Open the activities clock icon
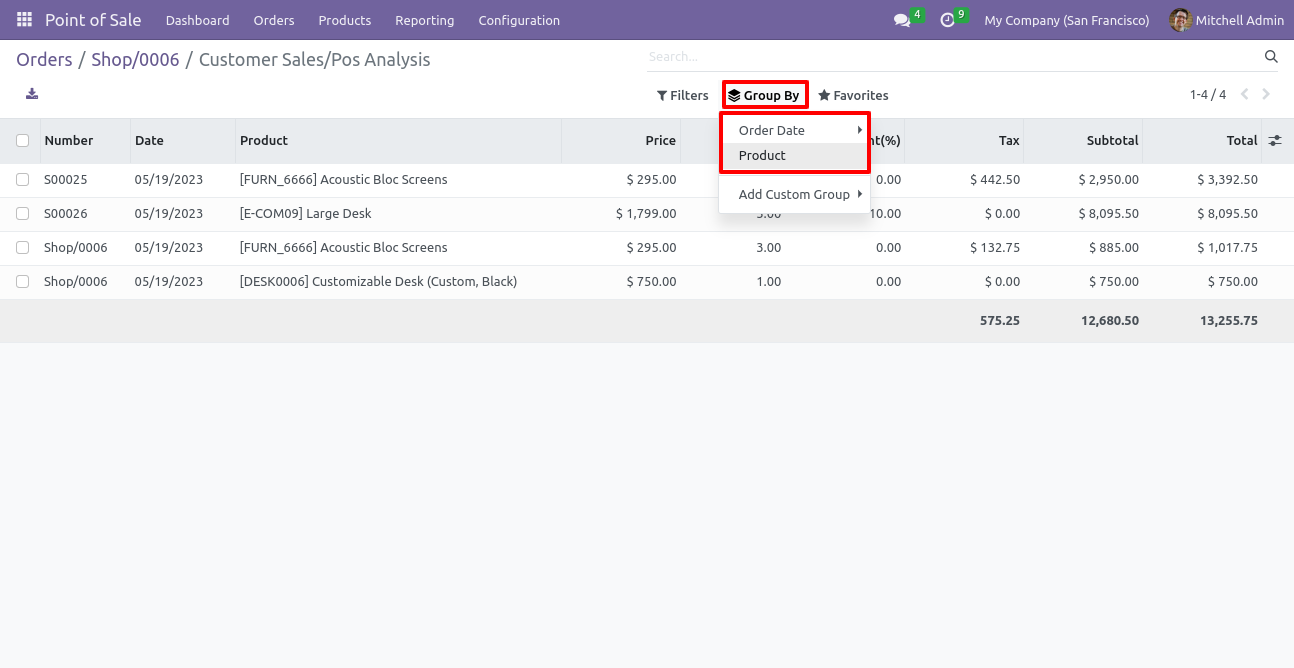Viewport: 1294px width, 668px height. click(x=947, y=20)
